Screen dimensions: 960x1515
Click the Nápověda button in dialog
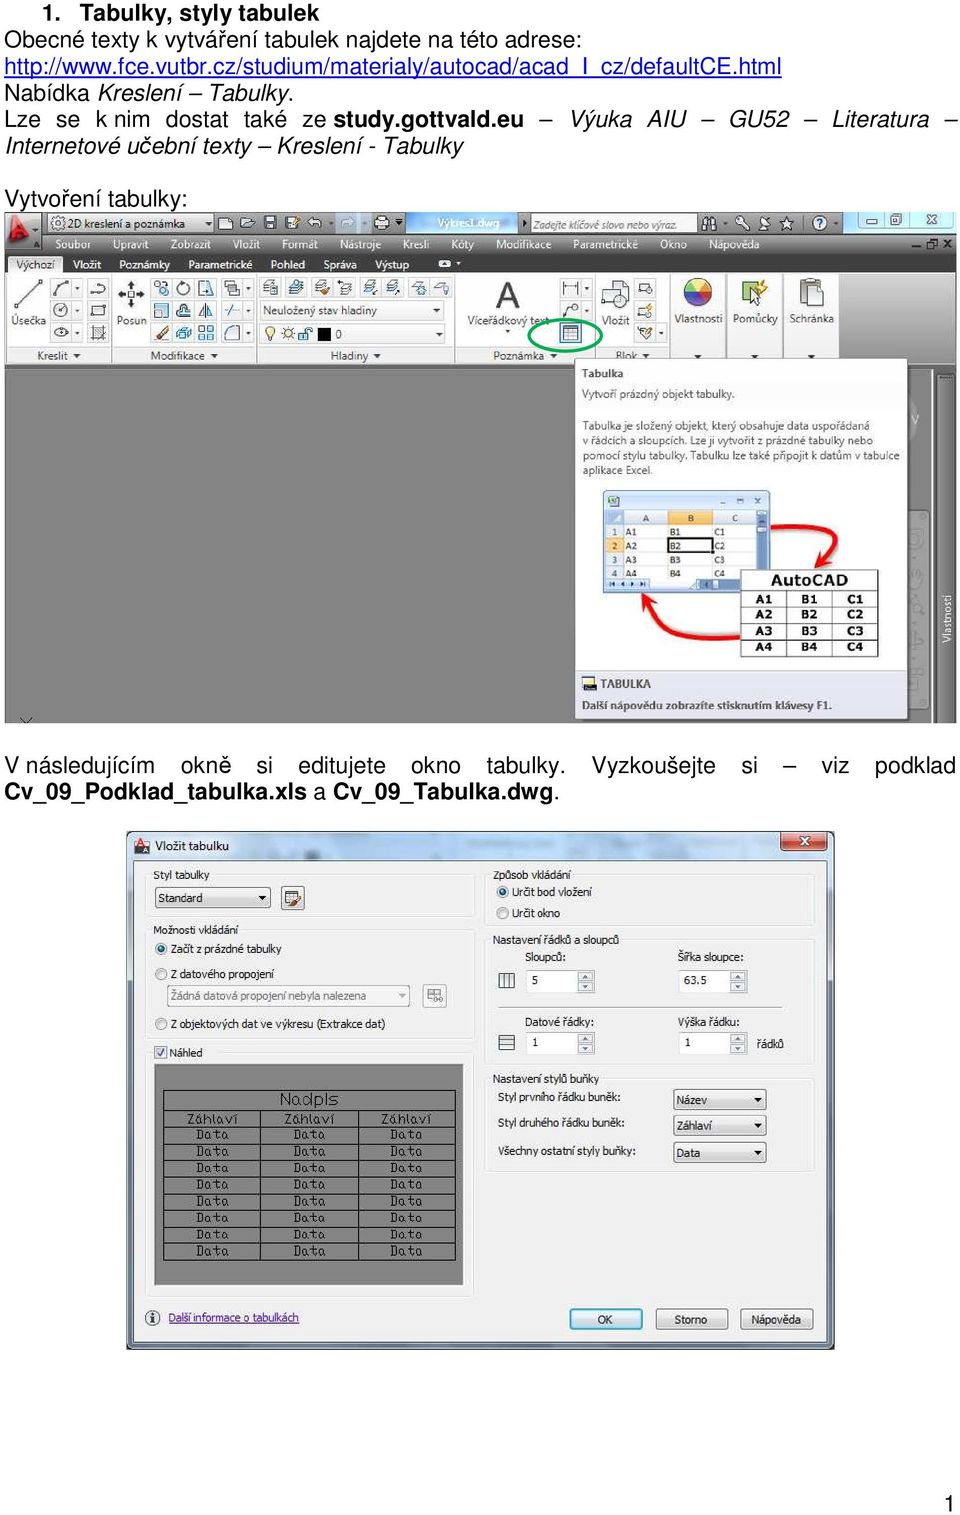pyautogui.click(x=777, y=1319)
